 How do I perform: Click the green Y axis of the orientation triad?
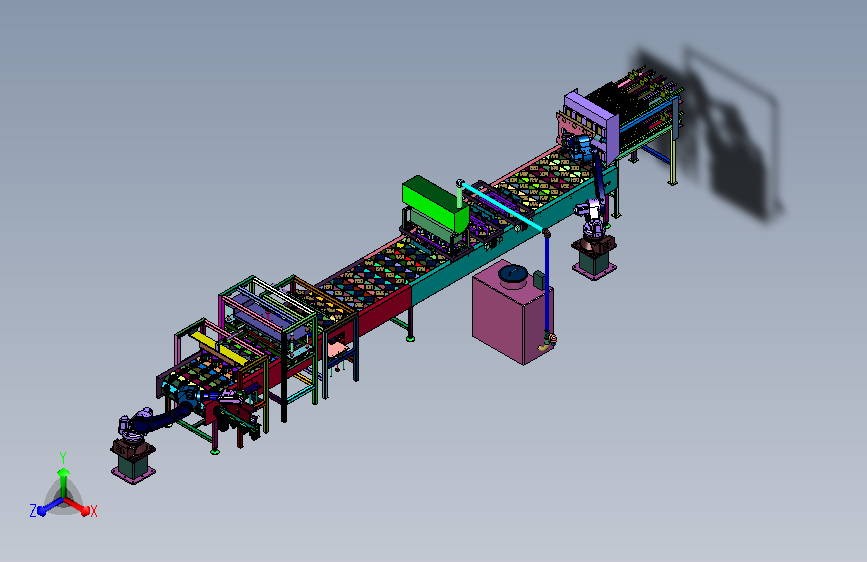coord(63,476)
